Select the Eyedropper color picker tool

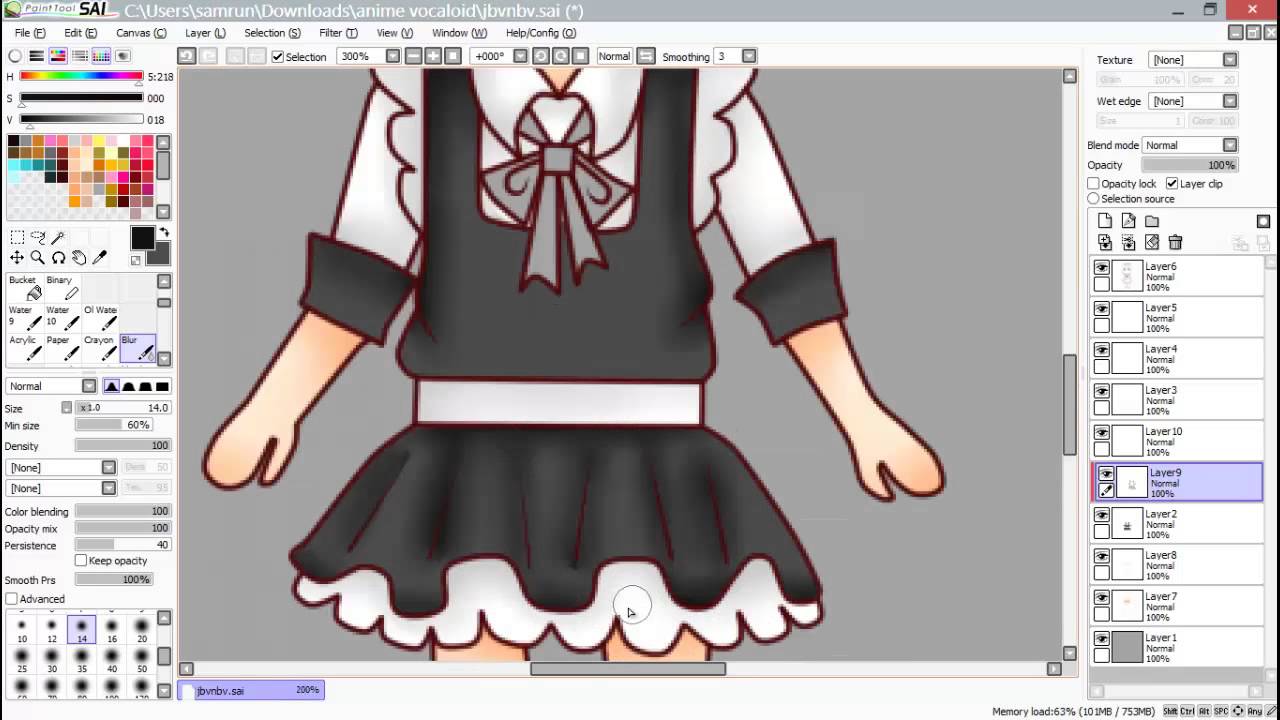(x=100, y=258)
